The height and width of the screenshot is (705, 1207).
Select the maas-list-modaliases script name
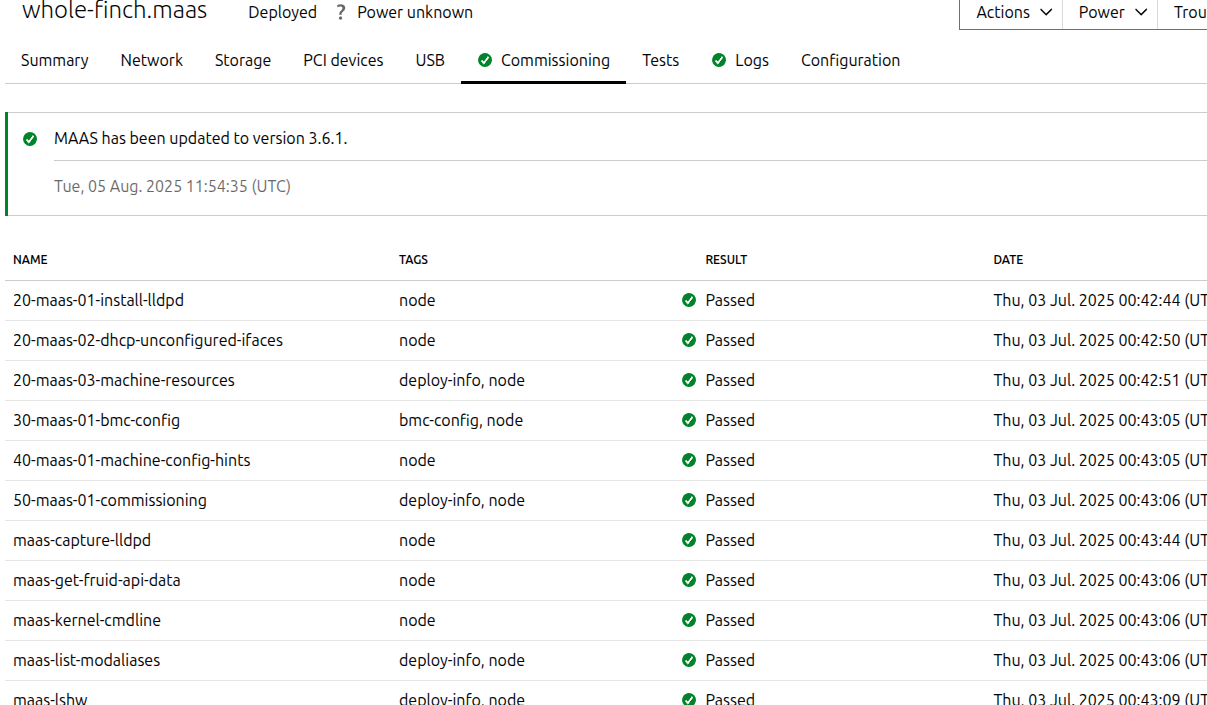point(86,660)
